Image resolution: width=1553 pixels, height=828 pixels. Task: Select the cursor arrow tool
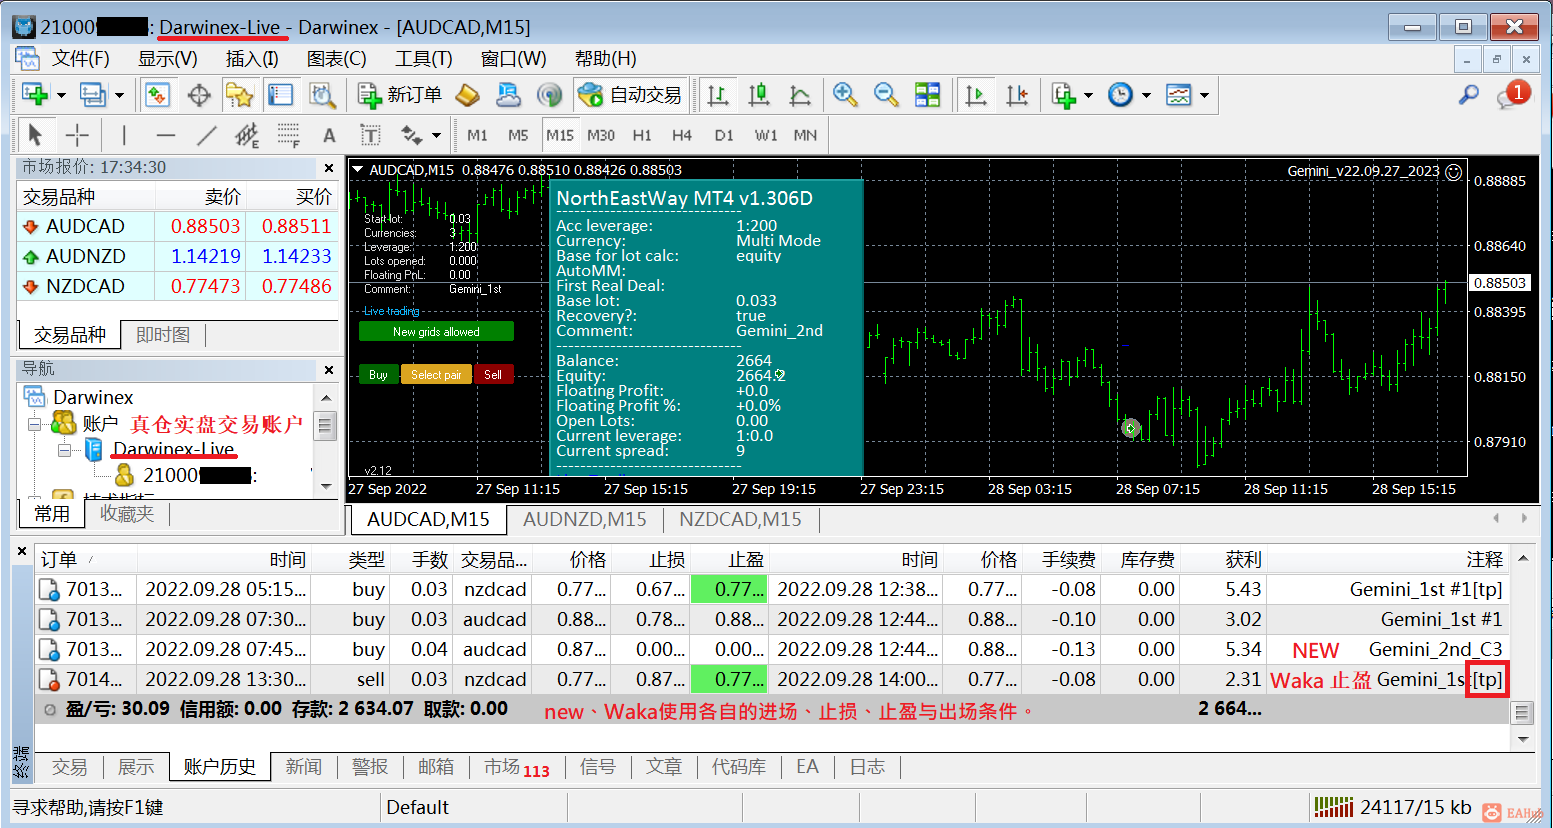coord(35,135)
